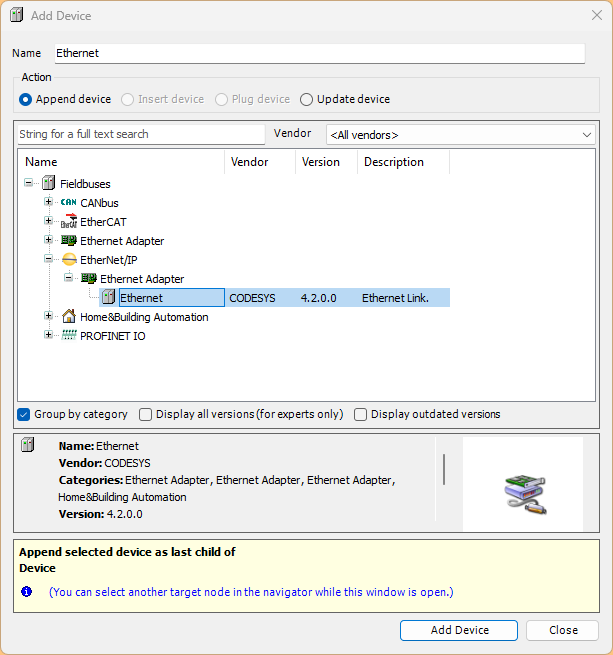Click the disabled Plug device radio button

(x=221, y=99)
